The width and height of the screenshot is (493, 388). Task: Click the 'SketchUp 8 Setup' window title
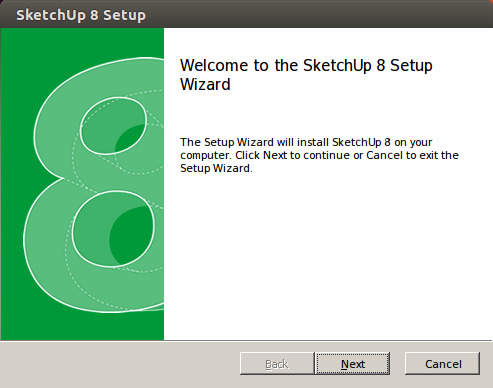(x=81, y=15)
